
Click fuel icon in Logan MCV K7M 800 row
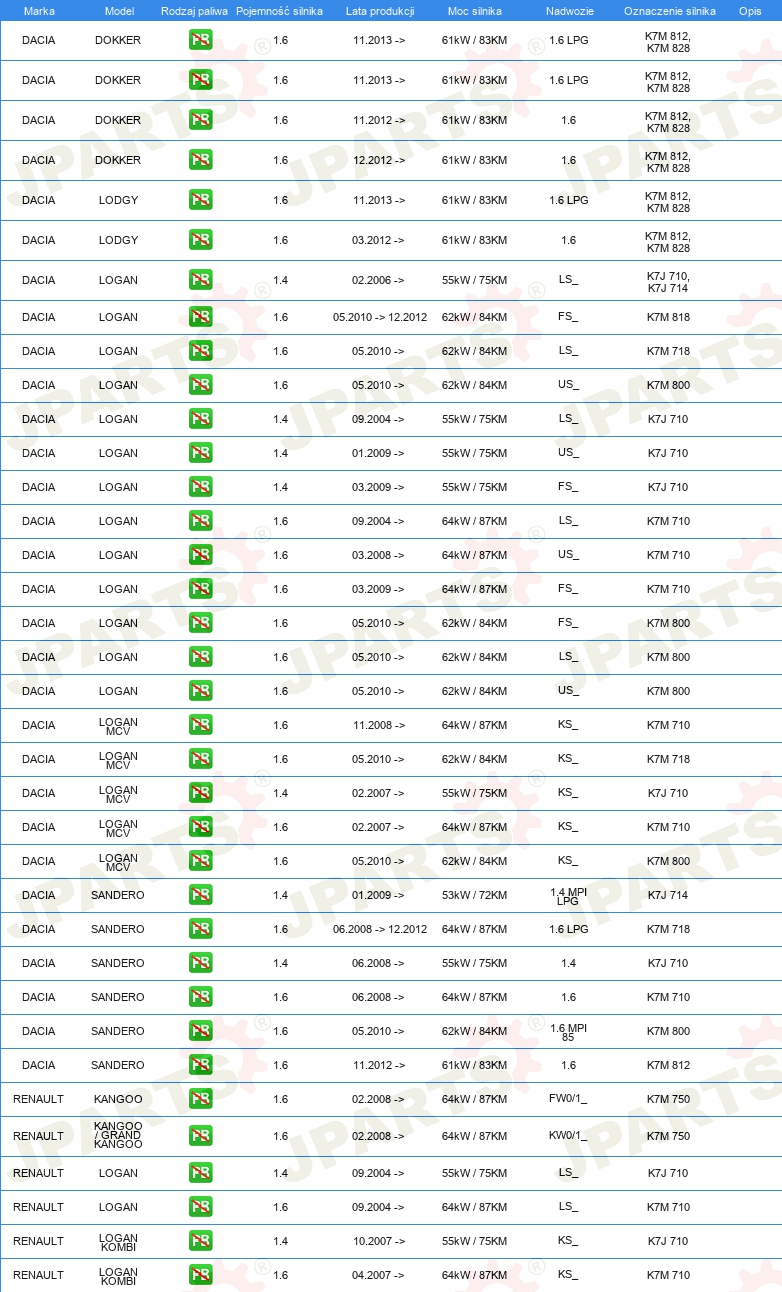pyautogui.click(x=200, y=861)
